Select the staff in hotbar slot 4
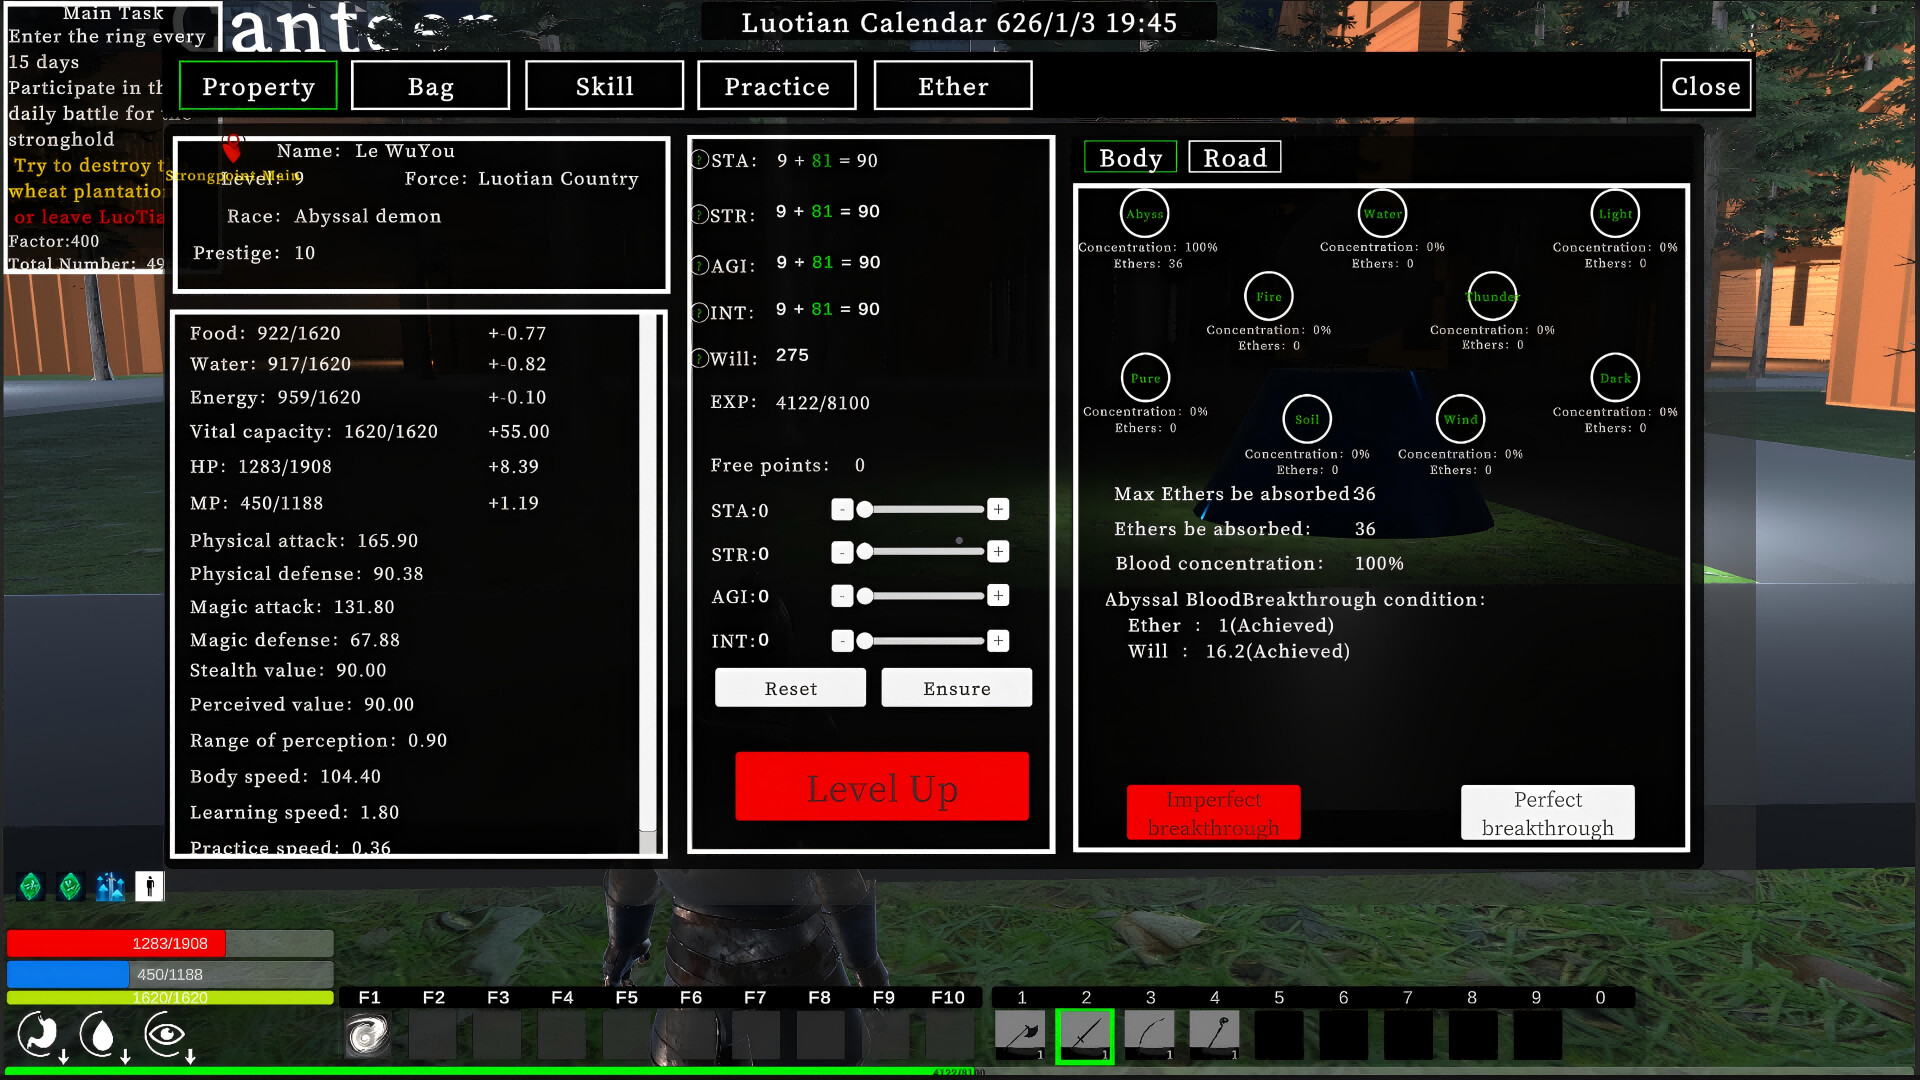Image resolution: width=1920 pixels, height=1080 pixels. [1214, 1035]
